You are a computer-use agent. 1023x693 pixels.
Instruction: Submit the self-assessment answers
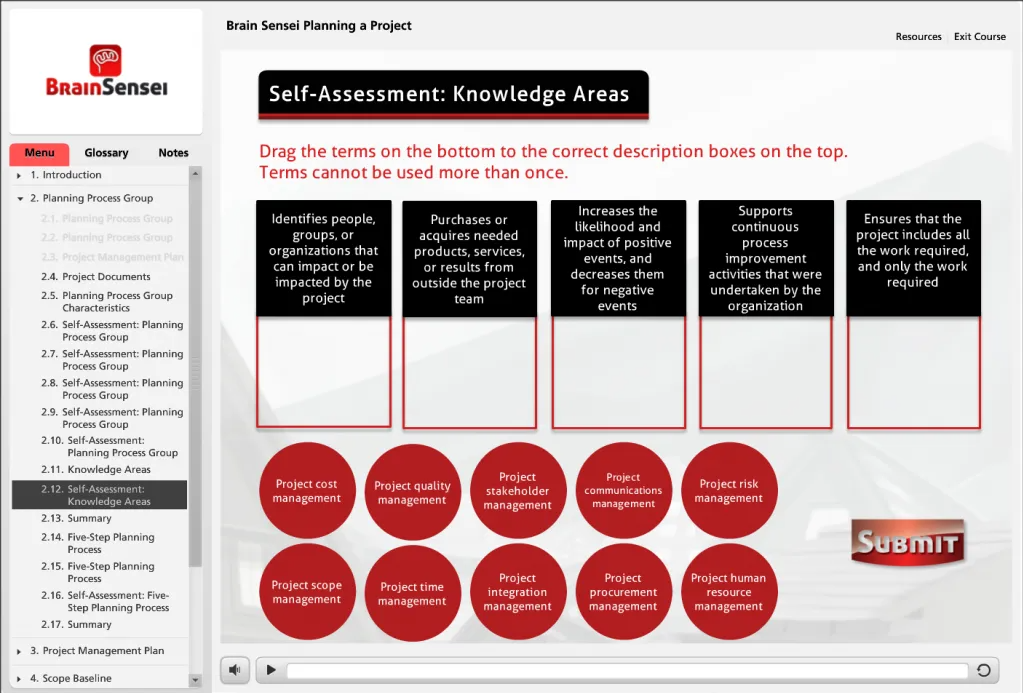coord(907,543)
